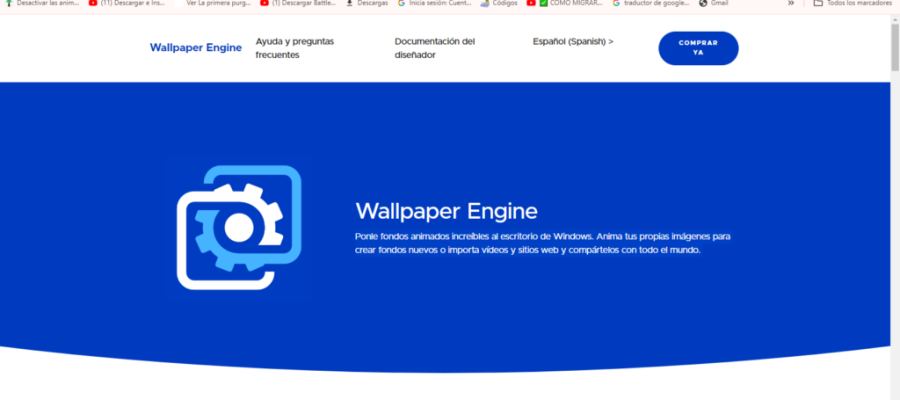Click the vertical page scrollbar thumb
Screen dimensions: 900x400
coord(894,45)
